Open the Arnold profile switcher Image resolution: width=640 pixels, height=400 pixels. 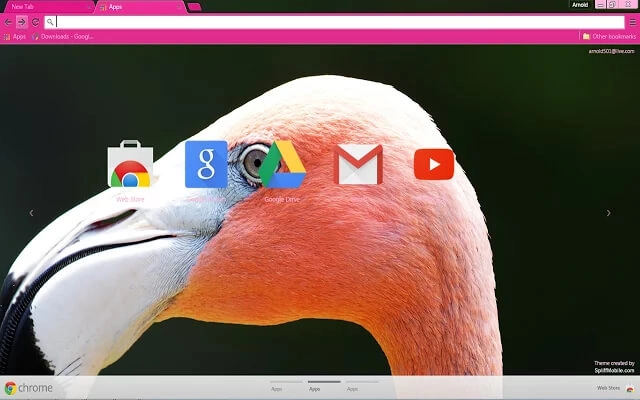click(x=580, y=5)
